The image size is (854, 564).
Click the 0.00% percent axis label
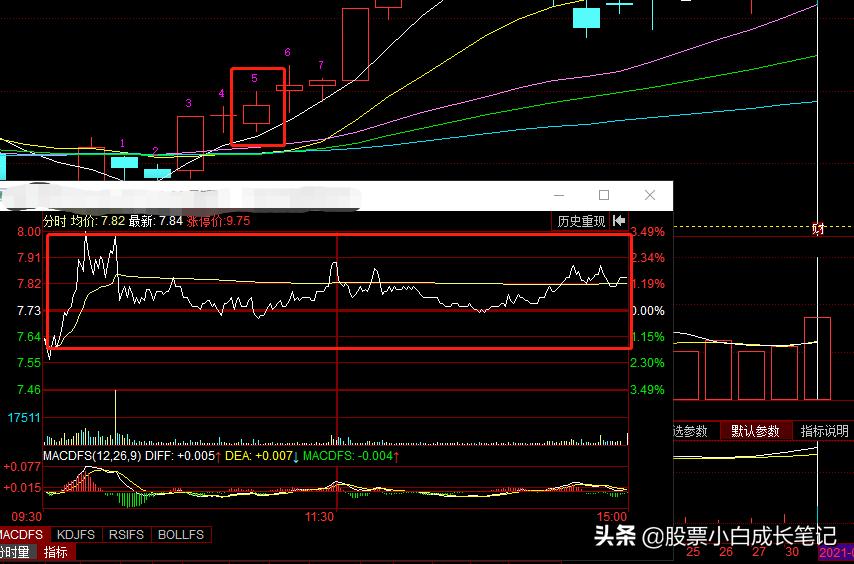pos(648,310)
